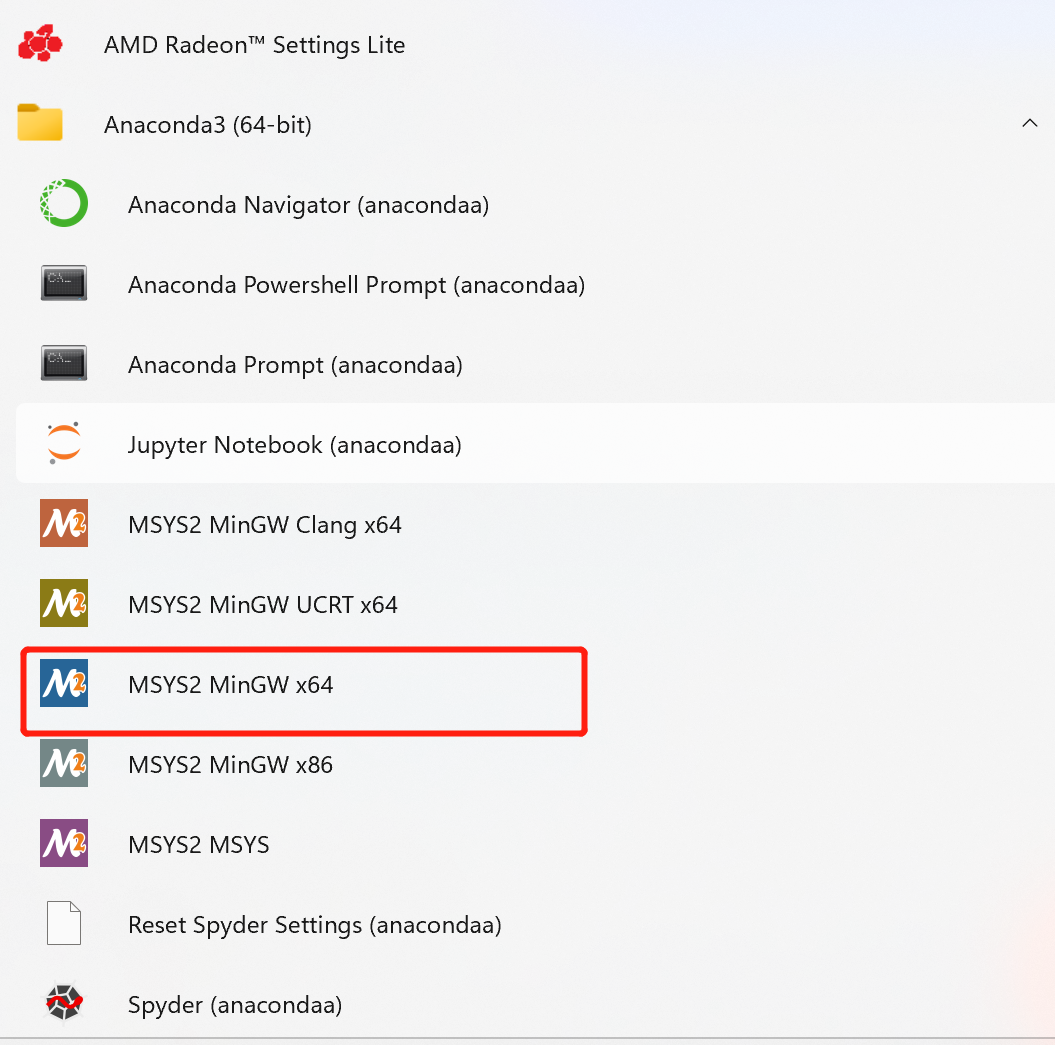
Task: Click the orange Jupyter Notebook icon
Action: click(x=64, y=443)
